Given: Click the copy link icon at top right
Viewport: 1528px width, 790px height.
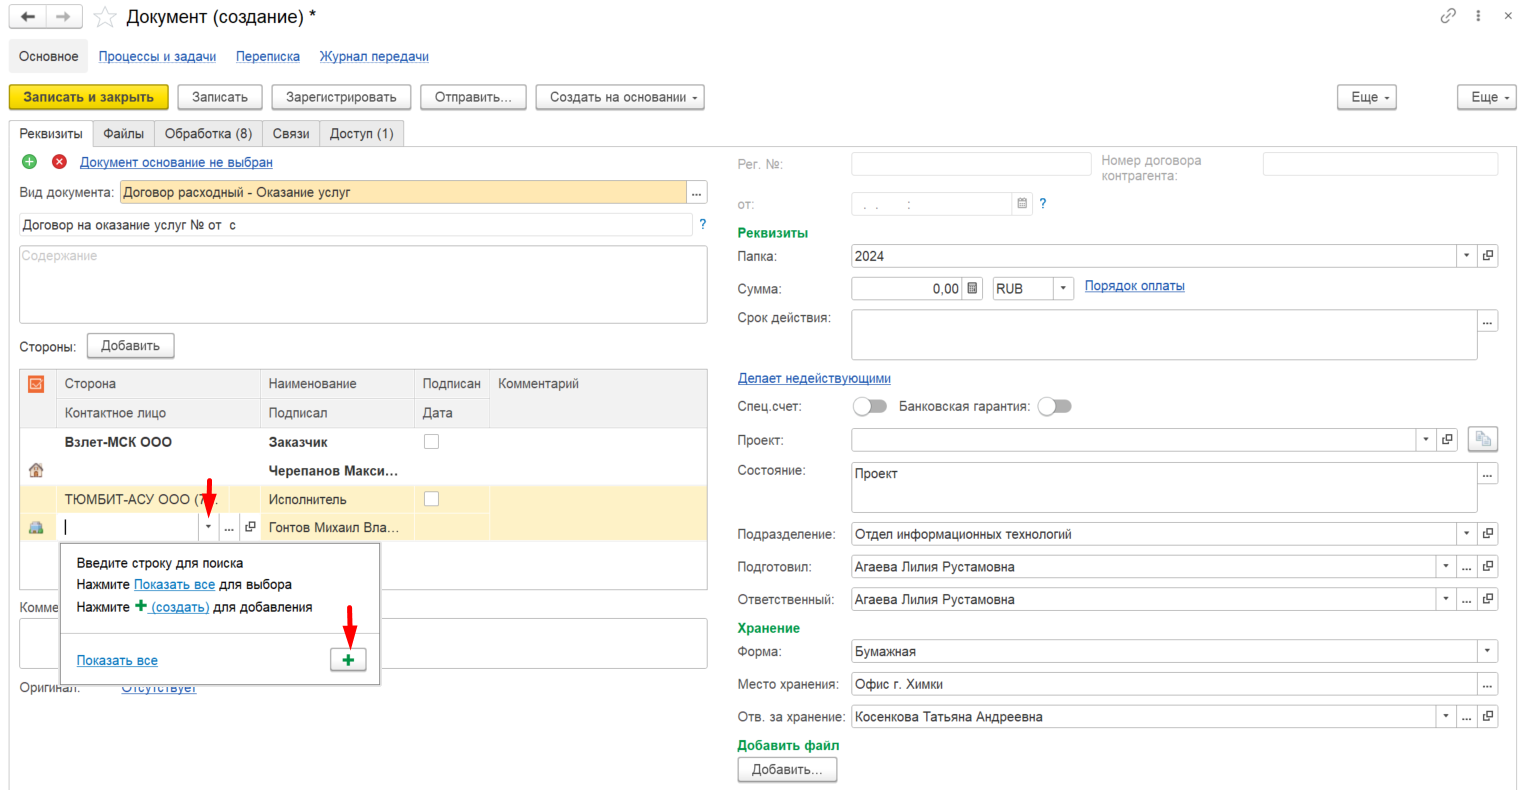Looking at the screenshot, I should pos(1448,16).
